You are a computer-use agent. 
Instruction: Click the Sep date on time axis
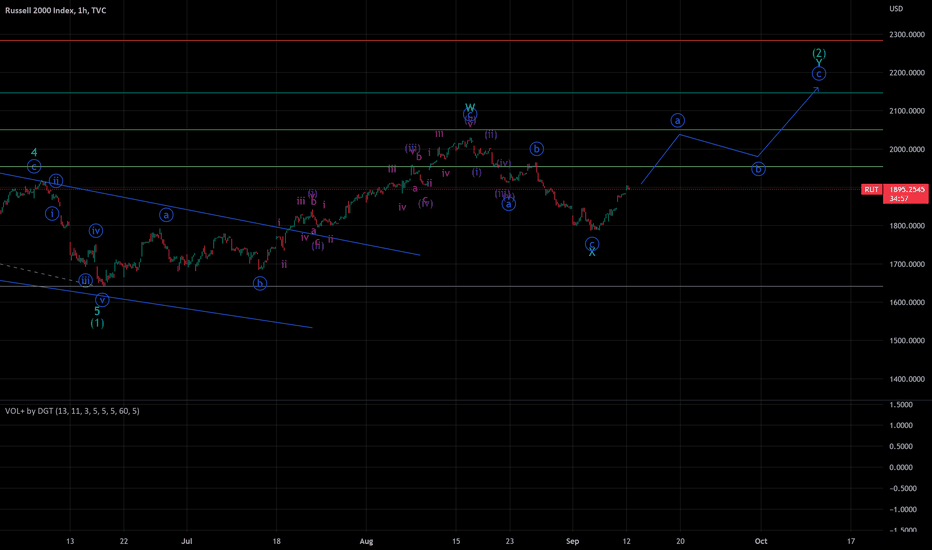[572, 541]
